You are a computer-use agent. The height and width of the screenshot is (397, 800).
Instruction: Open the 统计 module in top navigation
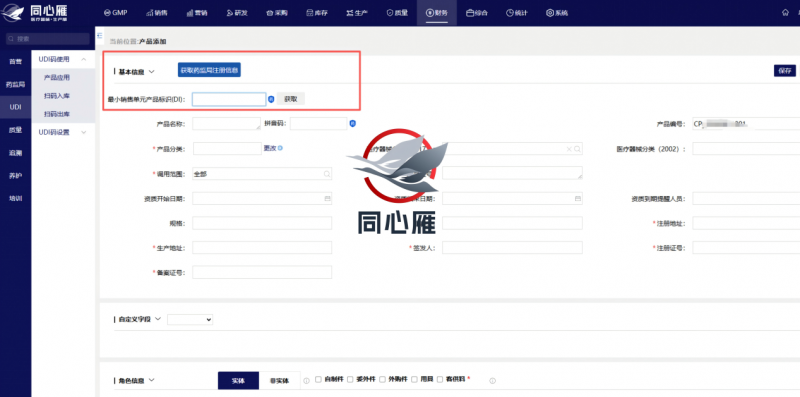click(517, 13)
